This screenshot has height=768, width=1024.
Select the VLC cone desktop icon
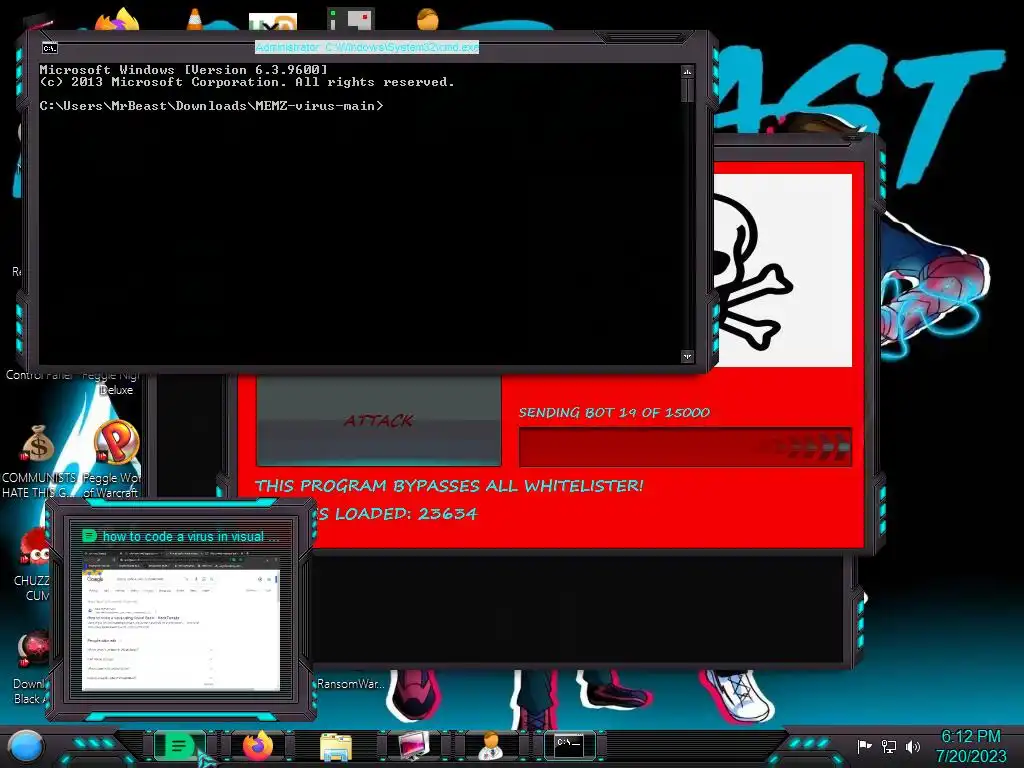(195, 20)
